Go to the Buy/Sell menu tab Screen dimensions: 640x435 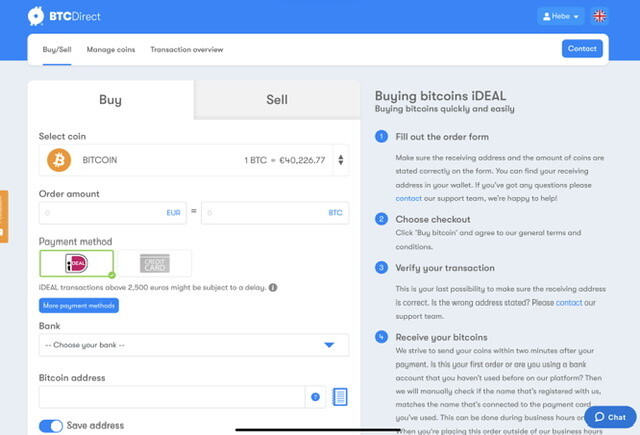pyautogui.click(x=57, y=50)
